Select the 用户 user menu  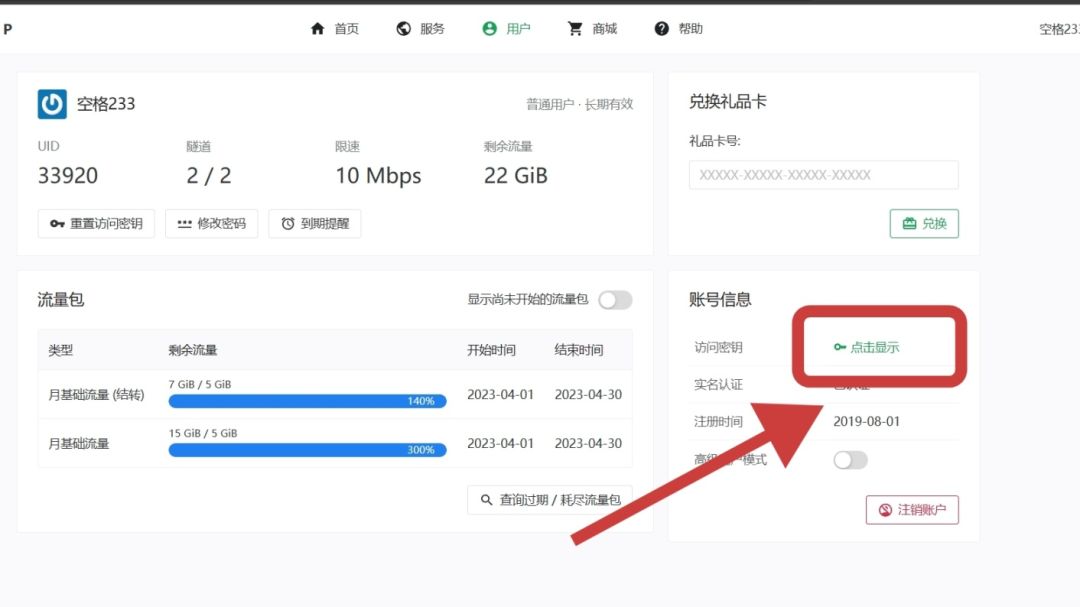coord(506,29)
